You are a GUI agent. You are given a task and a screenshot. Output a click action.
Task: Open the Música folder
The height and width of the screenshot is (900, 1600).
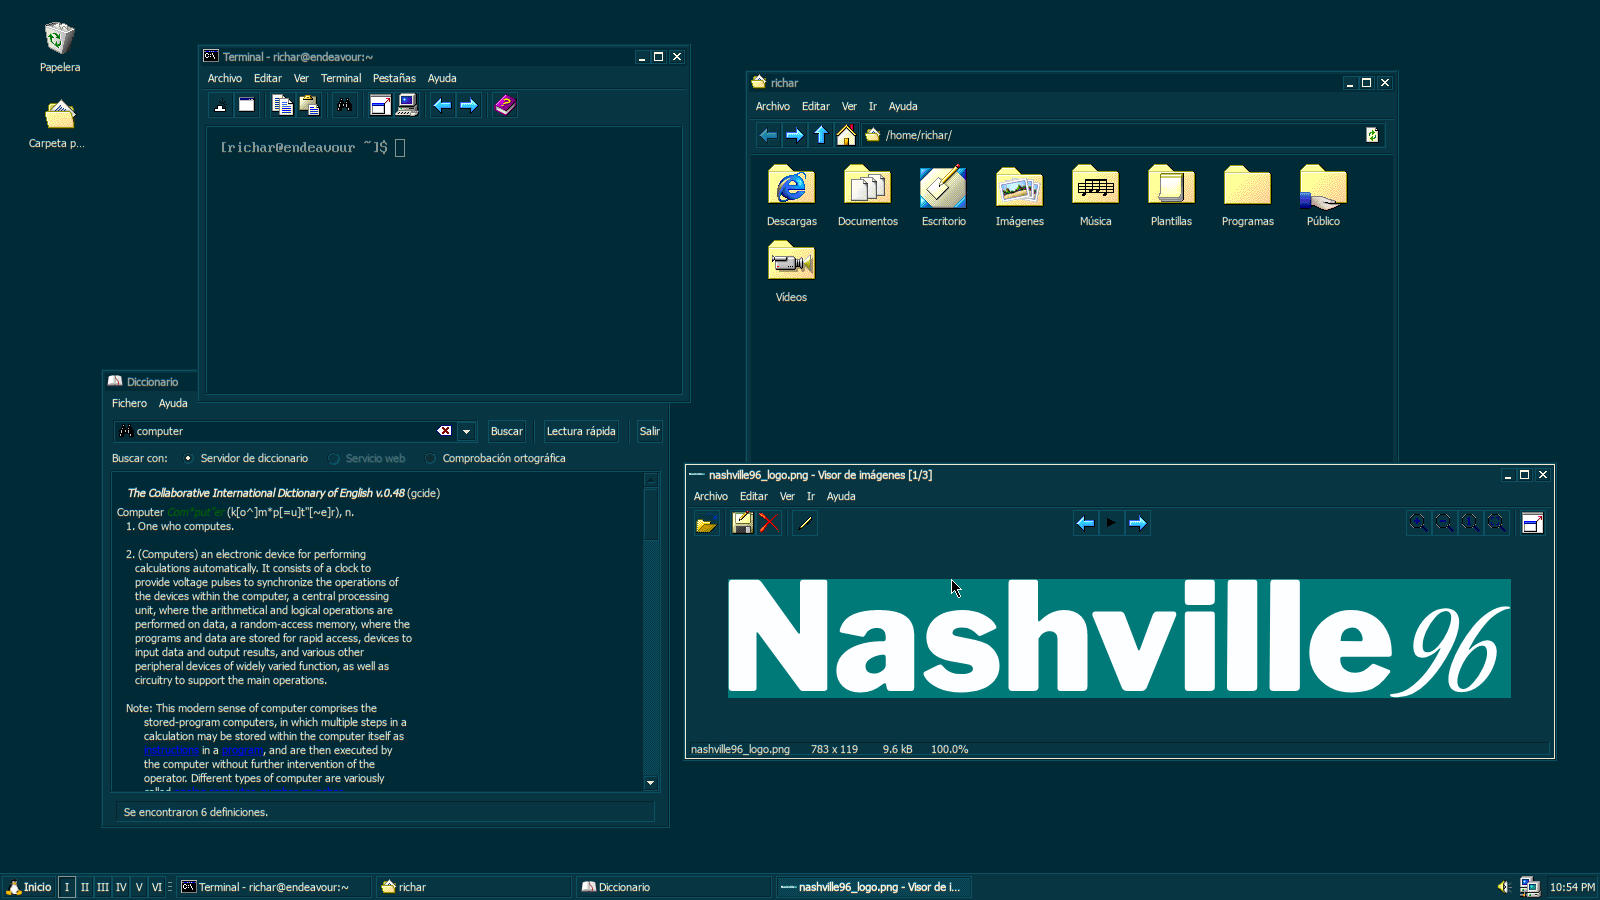pos(1095,196)
